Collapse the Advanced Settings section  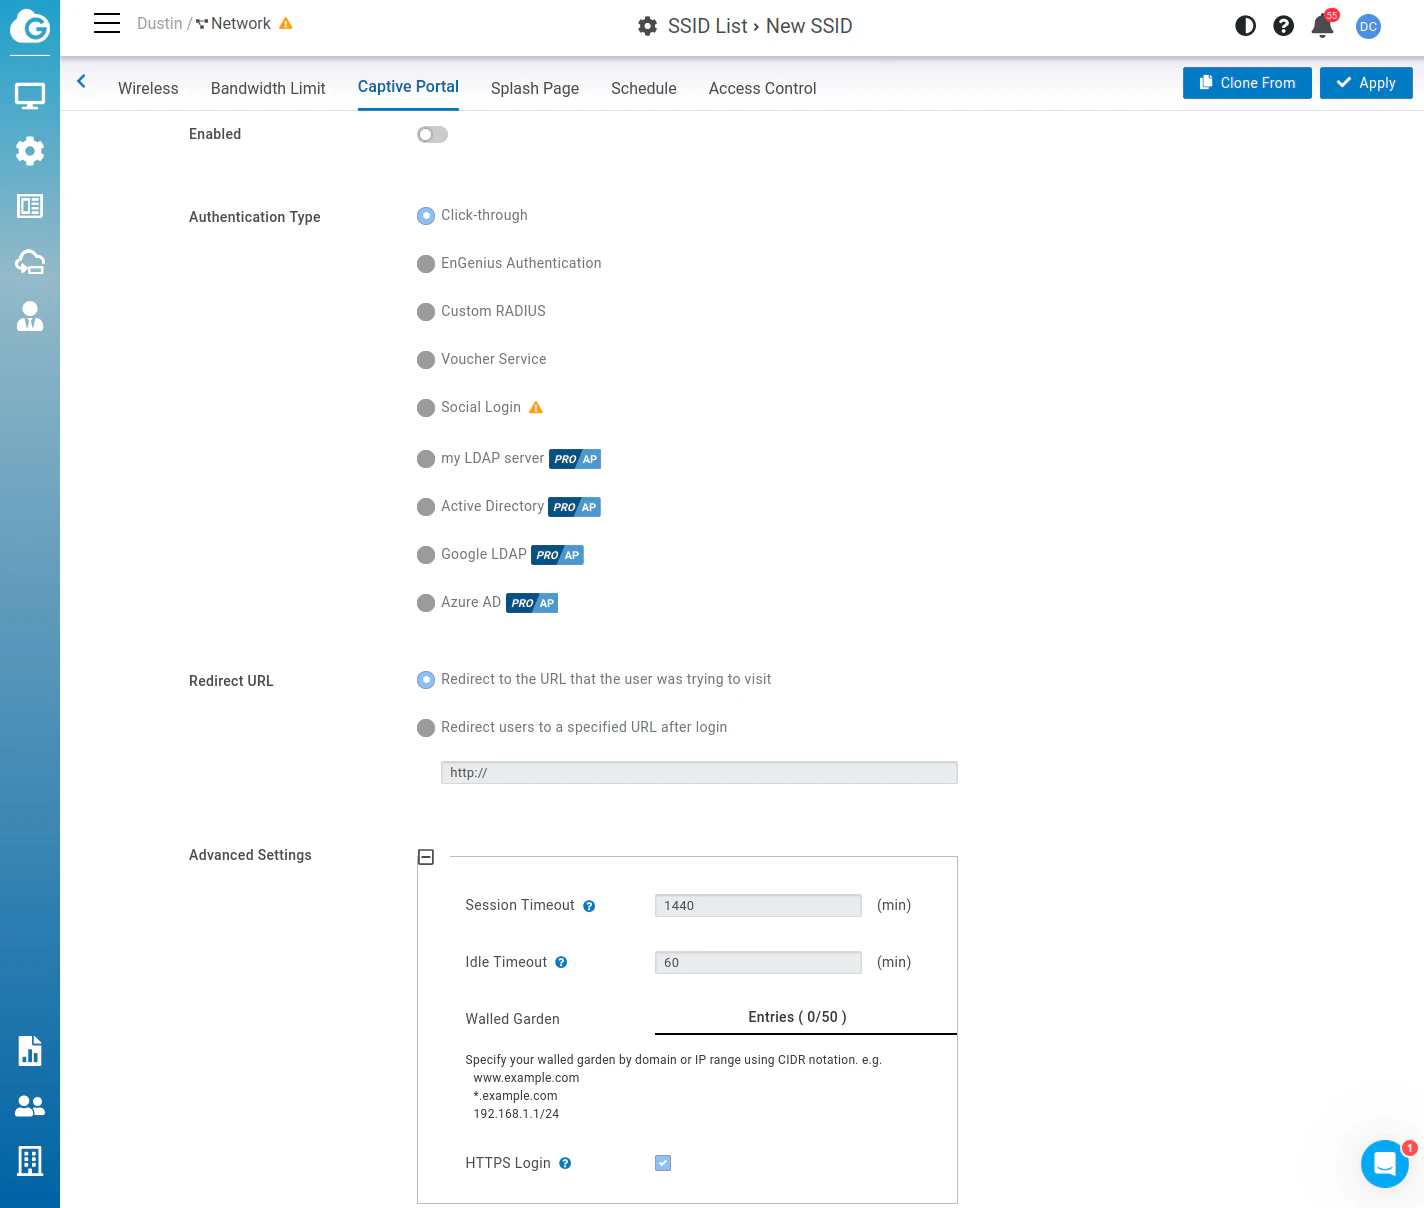[x=426, y=857]
